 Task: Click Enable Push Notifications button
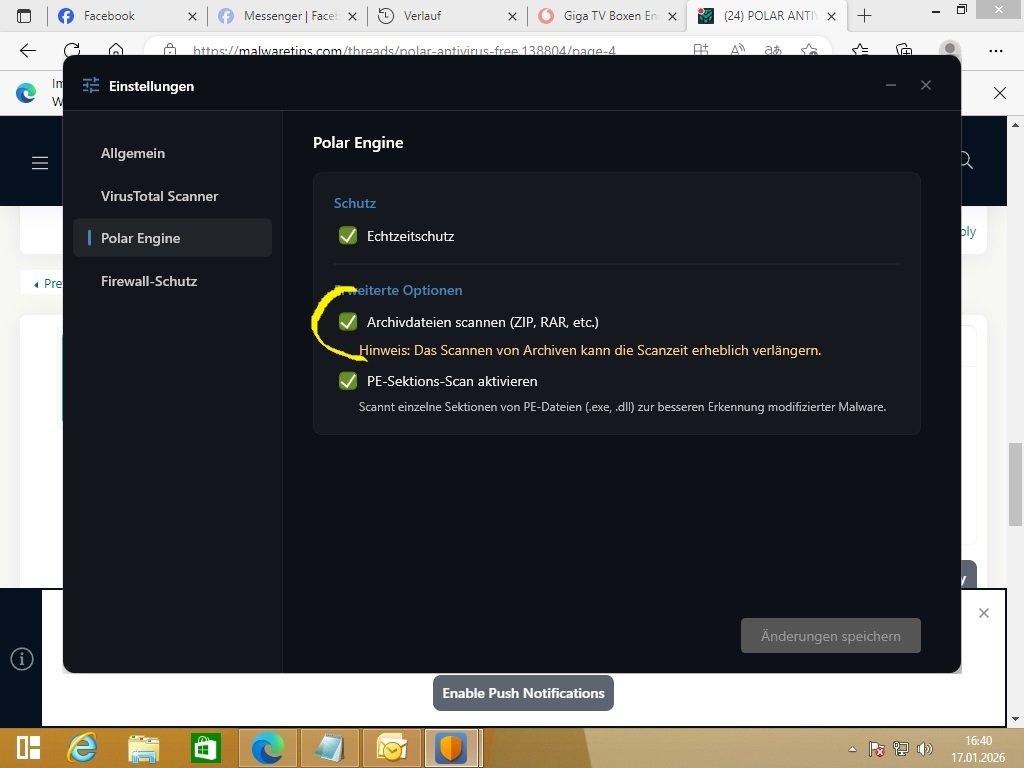click(523, 693)
